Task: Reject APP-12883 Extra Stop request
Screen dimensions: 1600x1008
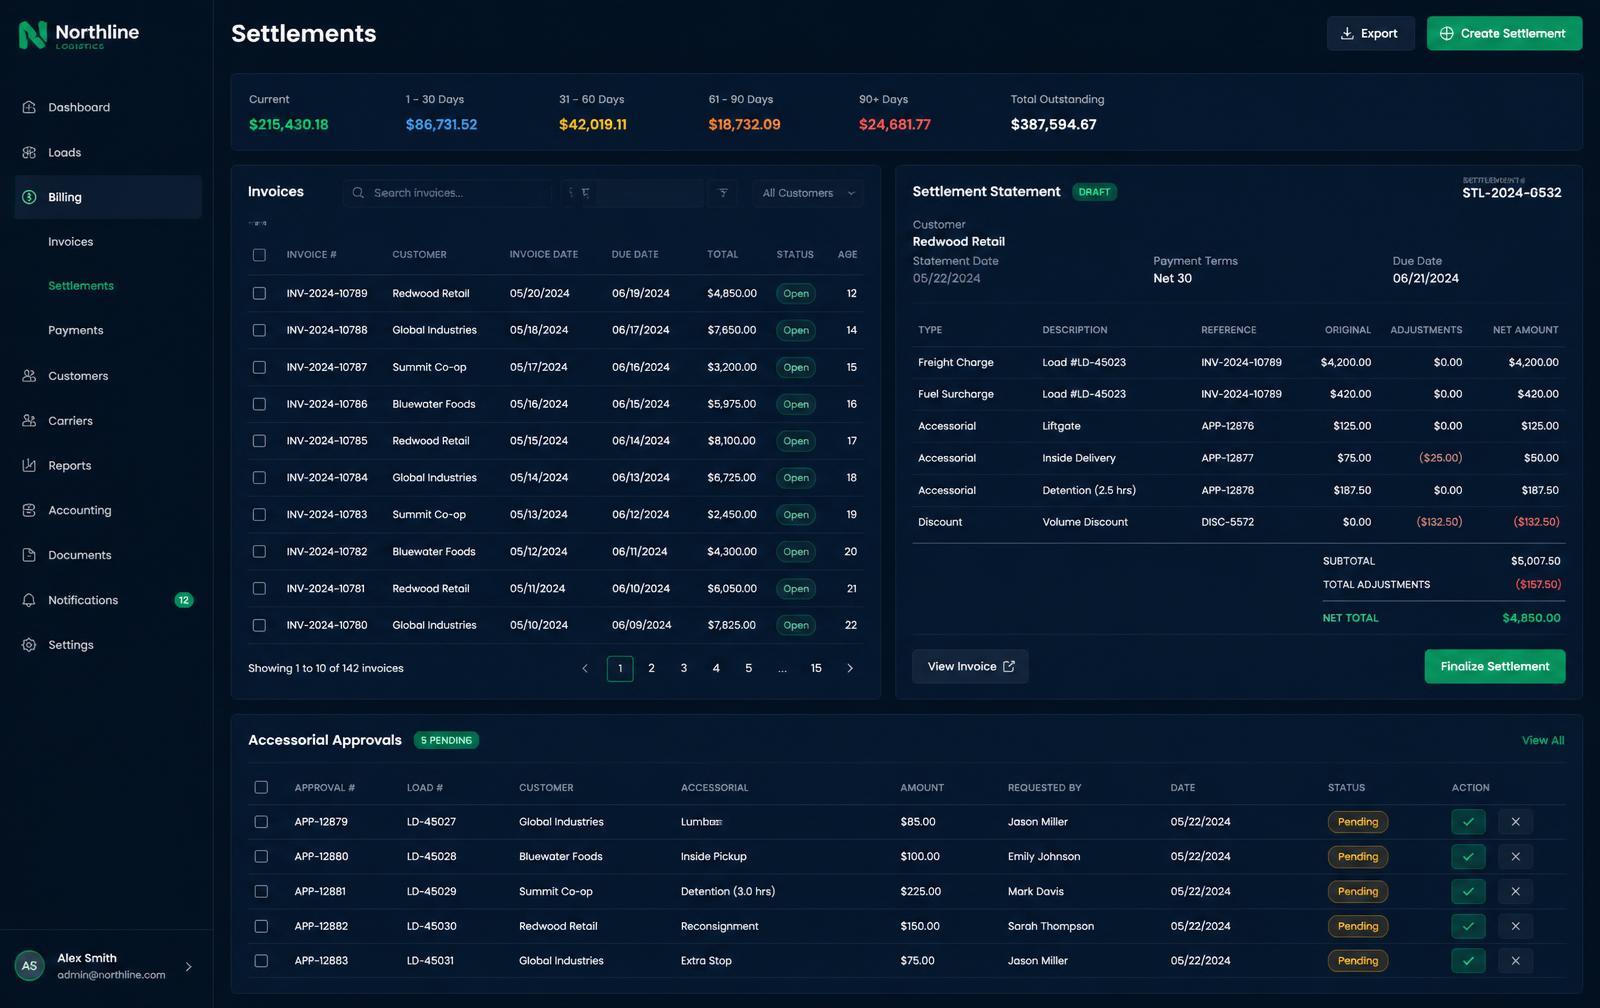Action: tap(1515, 961)
